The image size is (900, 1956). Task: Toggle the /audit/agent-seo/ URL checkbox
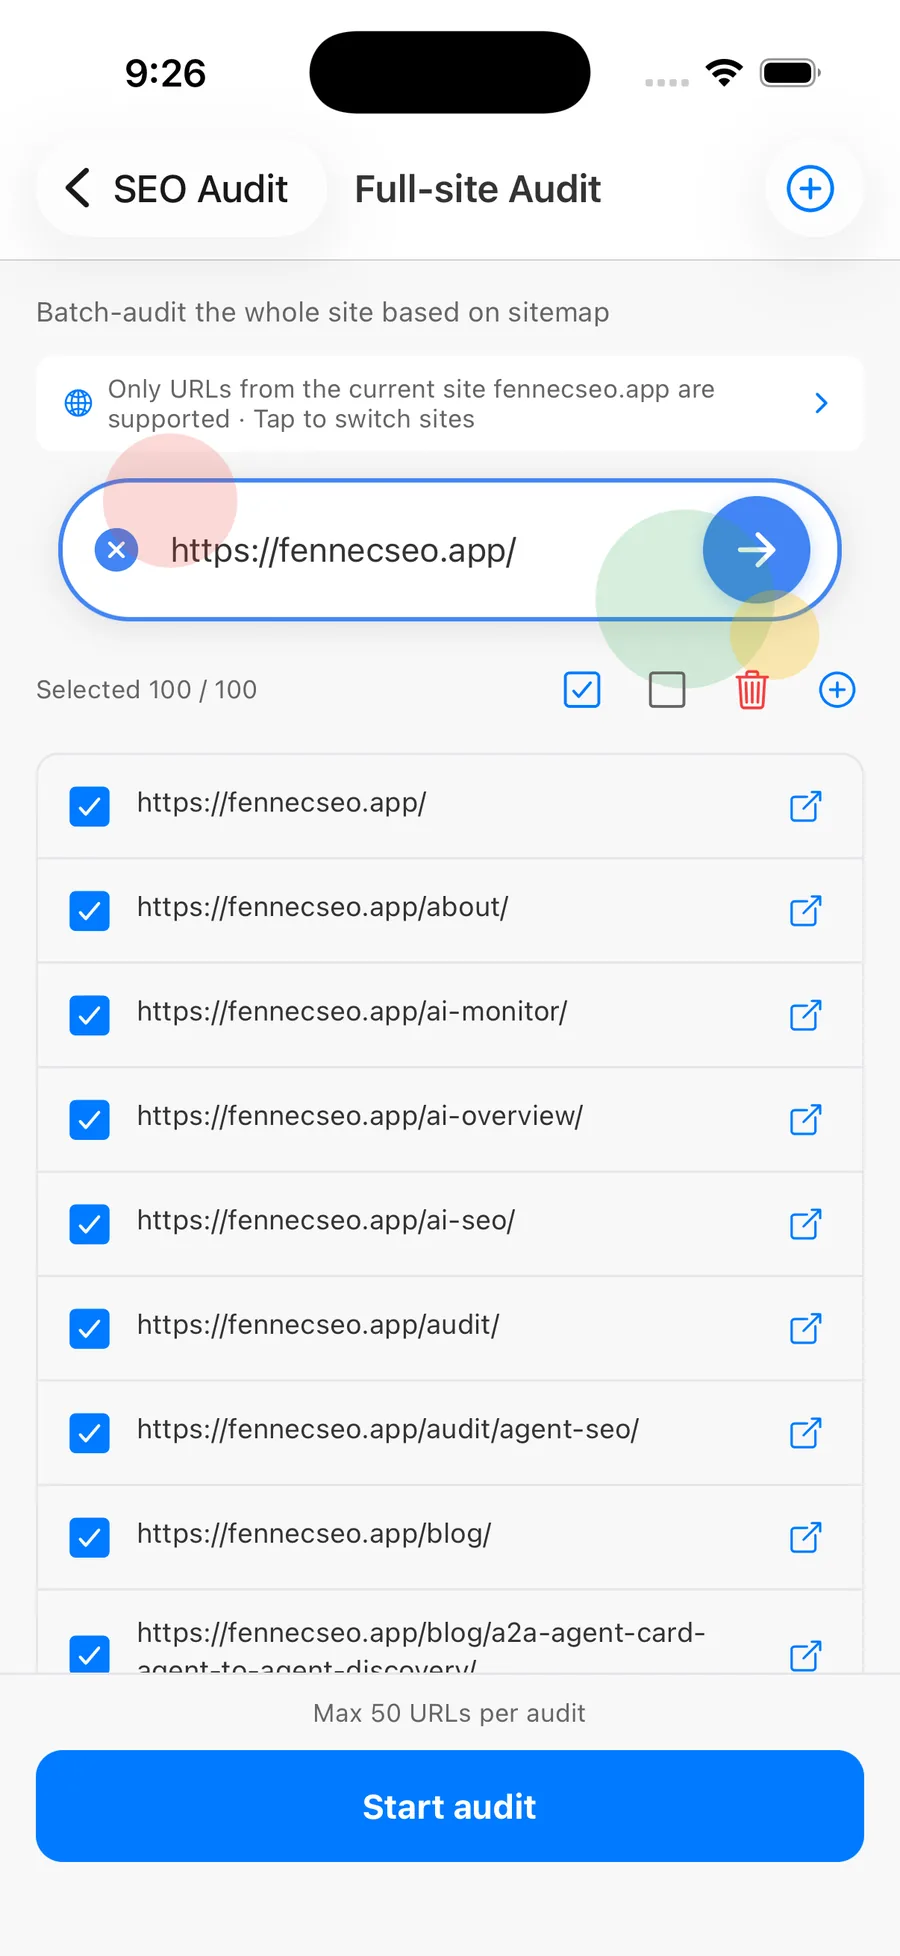click(90, 1433)
